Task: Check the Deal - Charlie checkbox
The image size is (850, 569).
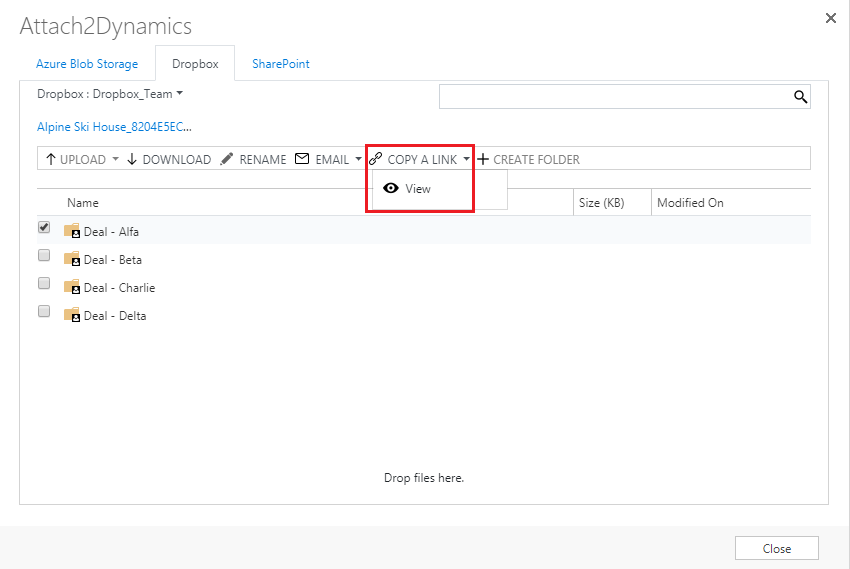Action: coord(44,283)
